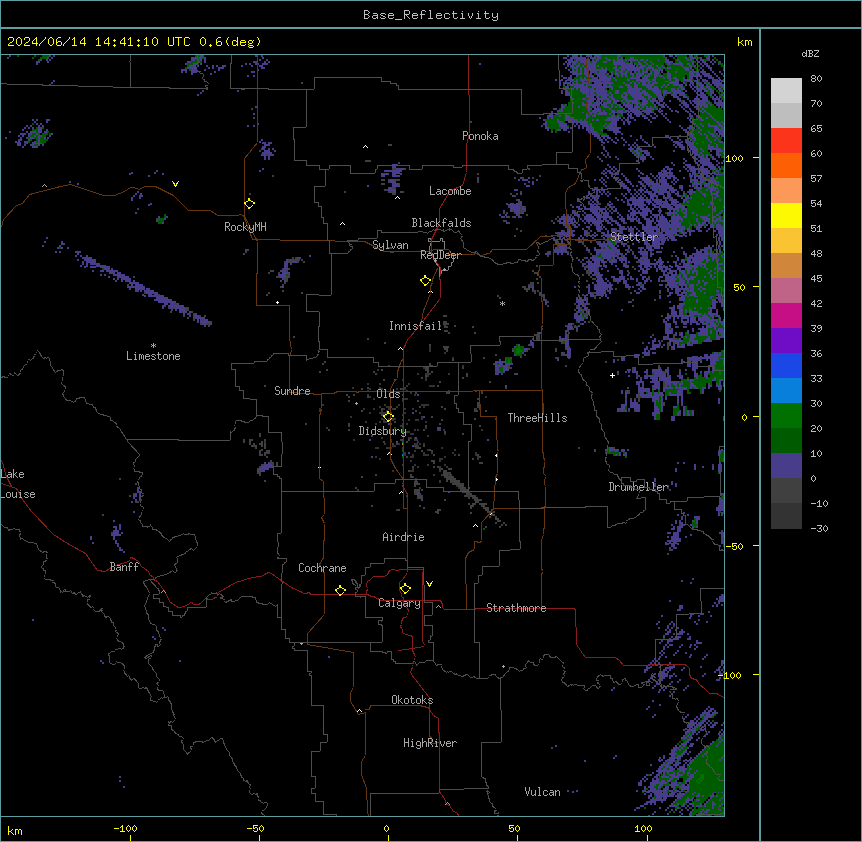Click the Drumheller label
The width and height of the screenshot is (862, 842).
(638, 487)
